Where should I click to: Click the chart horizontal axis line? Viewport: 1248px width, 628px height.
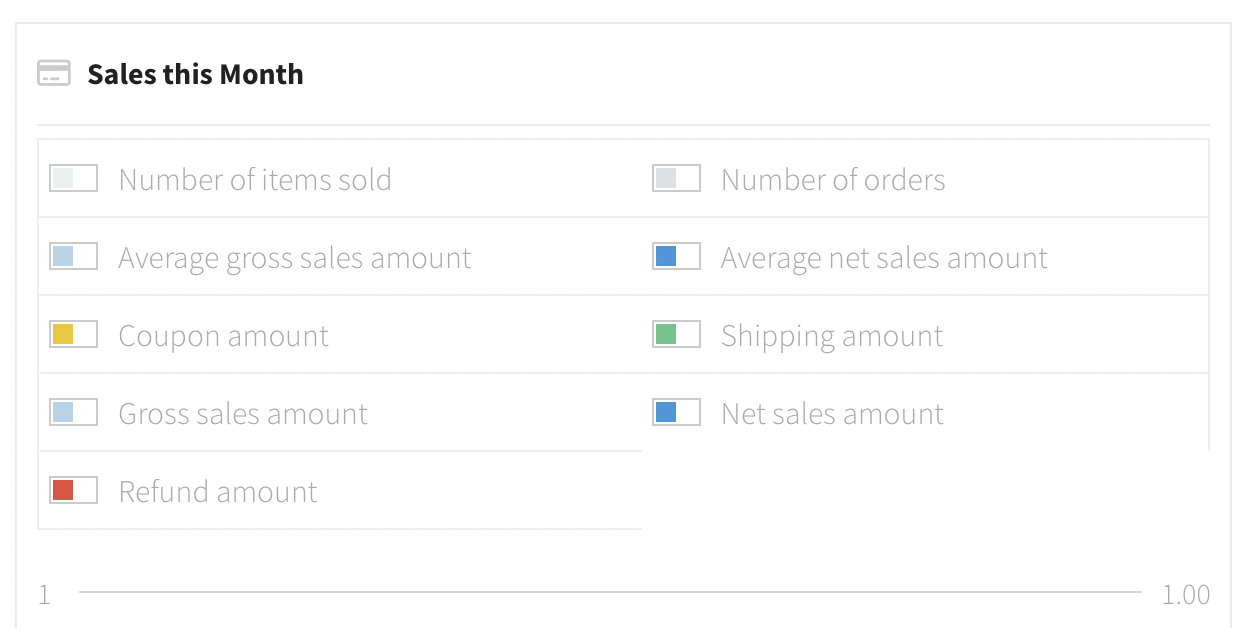tap(610, 593)
